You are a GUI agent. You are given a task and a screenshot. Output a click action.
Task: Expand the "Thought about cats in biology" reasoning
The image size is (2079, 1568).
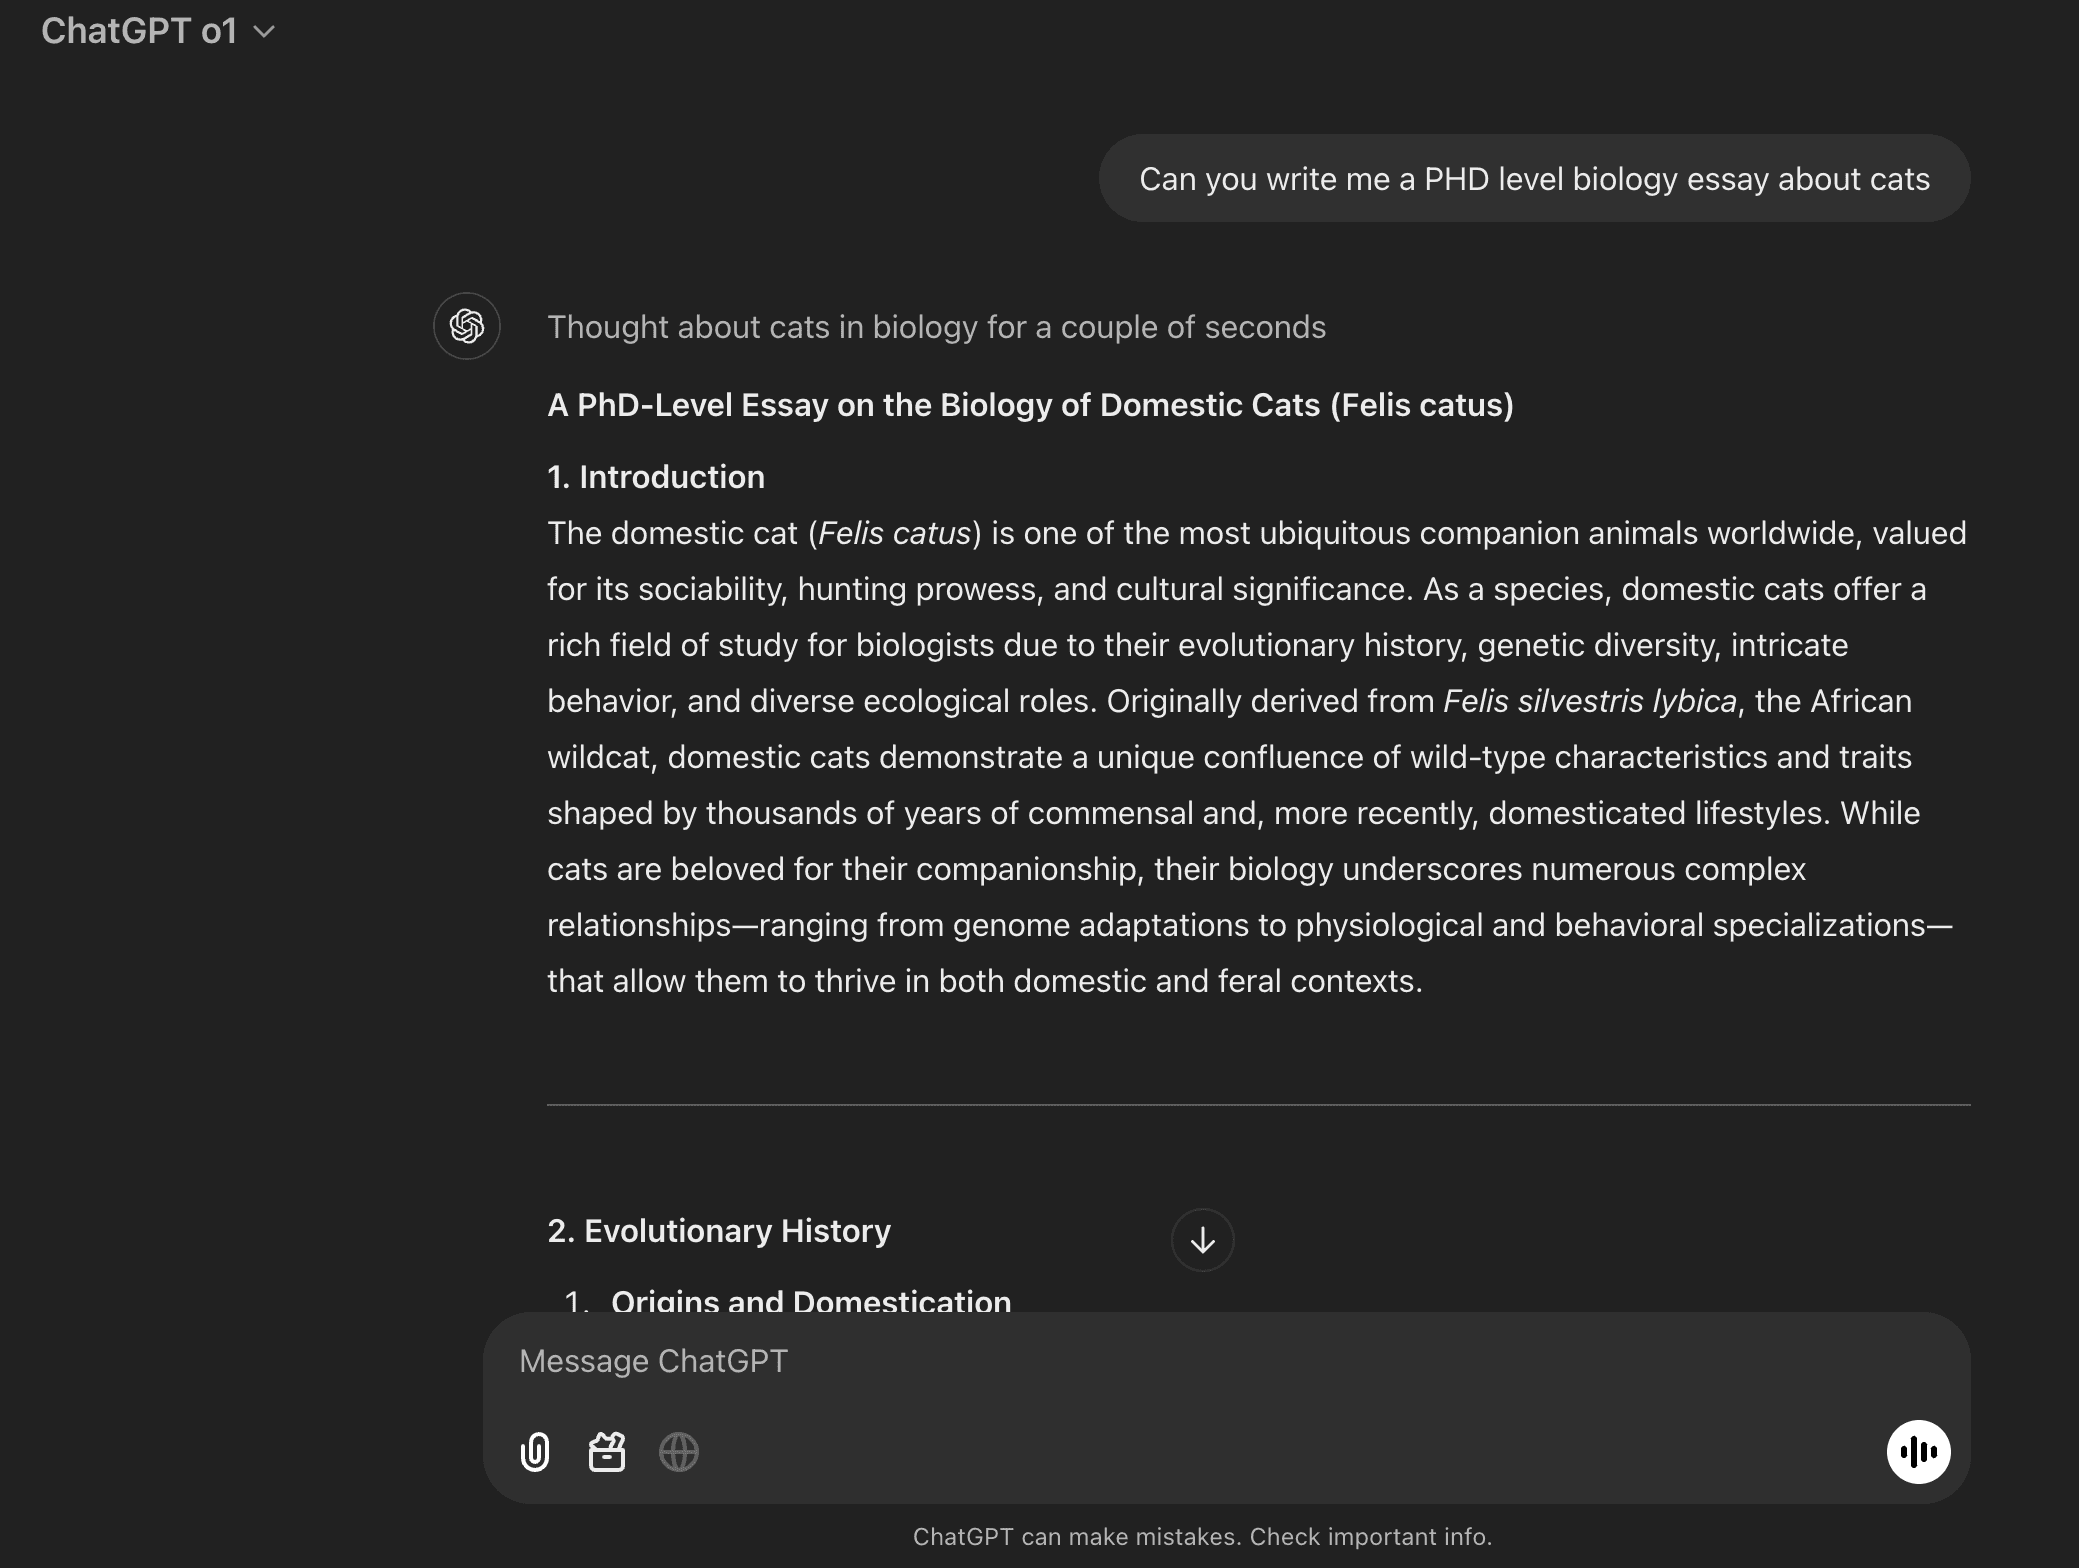pos(936,327)
